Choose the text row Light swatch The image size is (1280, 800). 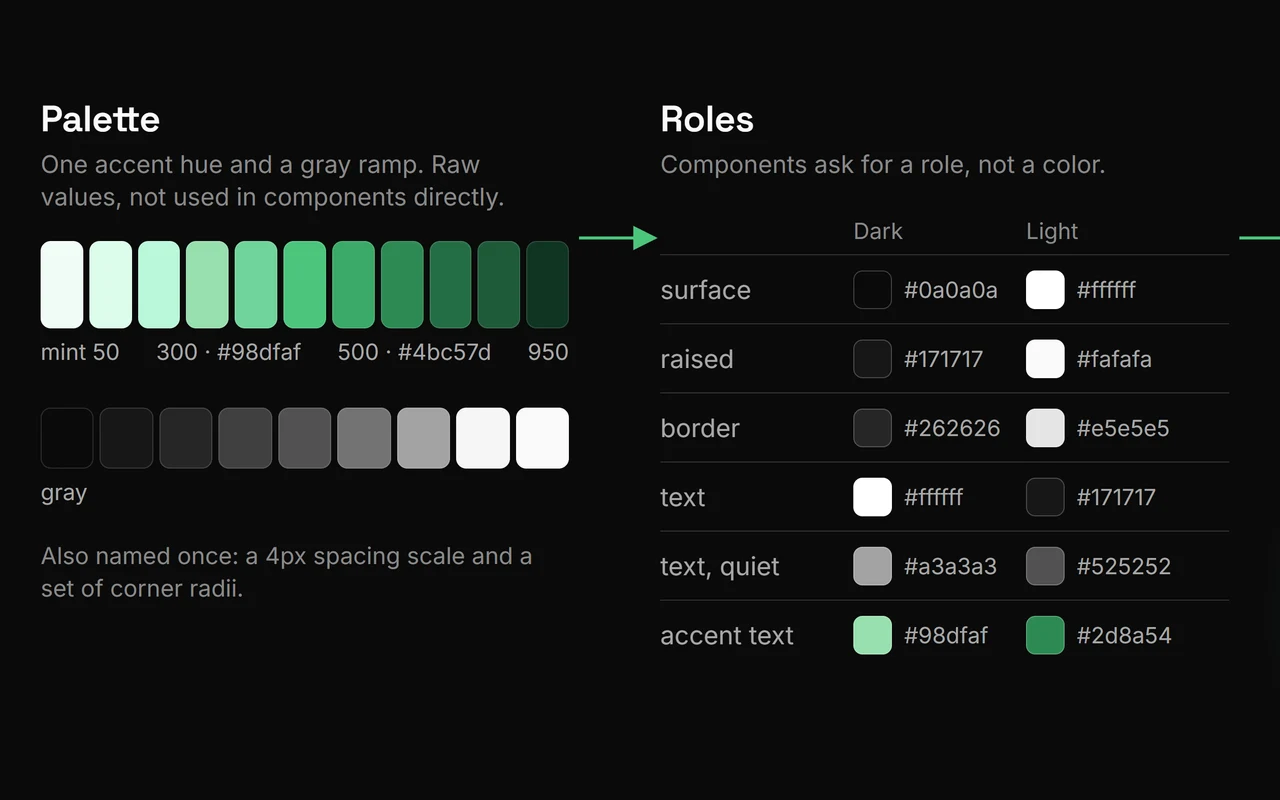click(1045, 497)
